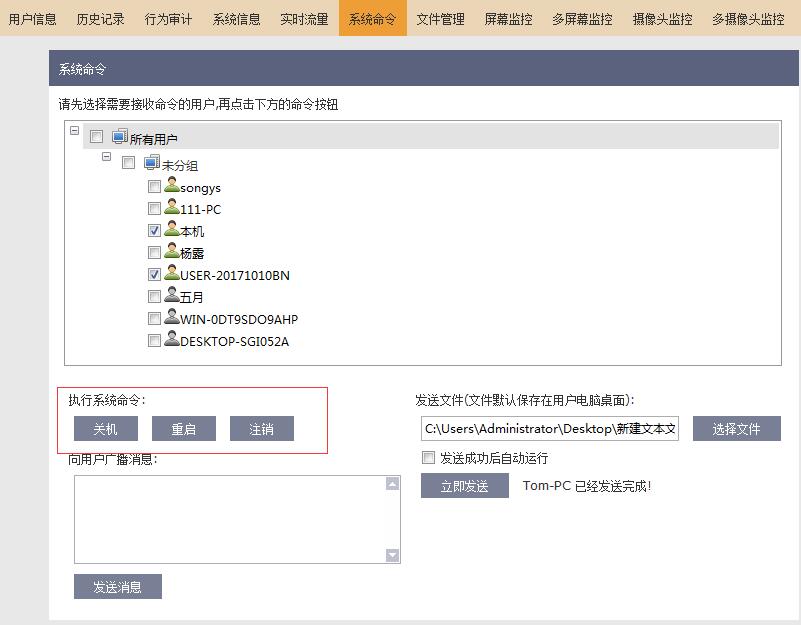Switch to the 文件管理 tab
Image resolution: width=801 pixels, height=625 pixels.
click(x=441, y=19)
